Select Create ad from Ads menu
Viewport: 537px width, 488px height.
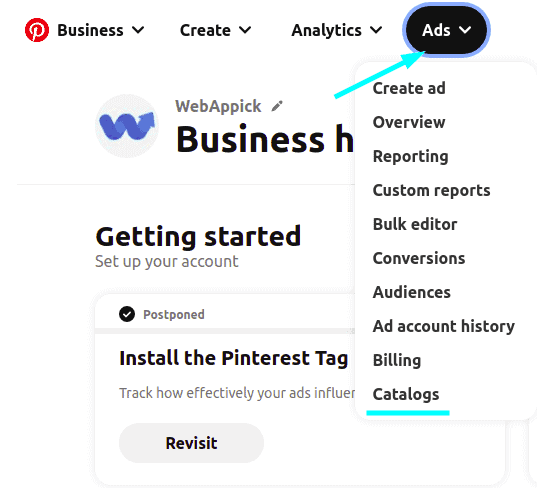[409, 88]
